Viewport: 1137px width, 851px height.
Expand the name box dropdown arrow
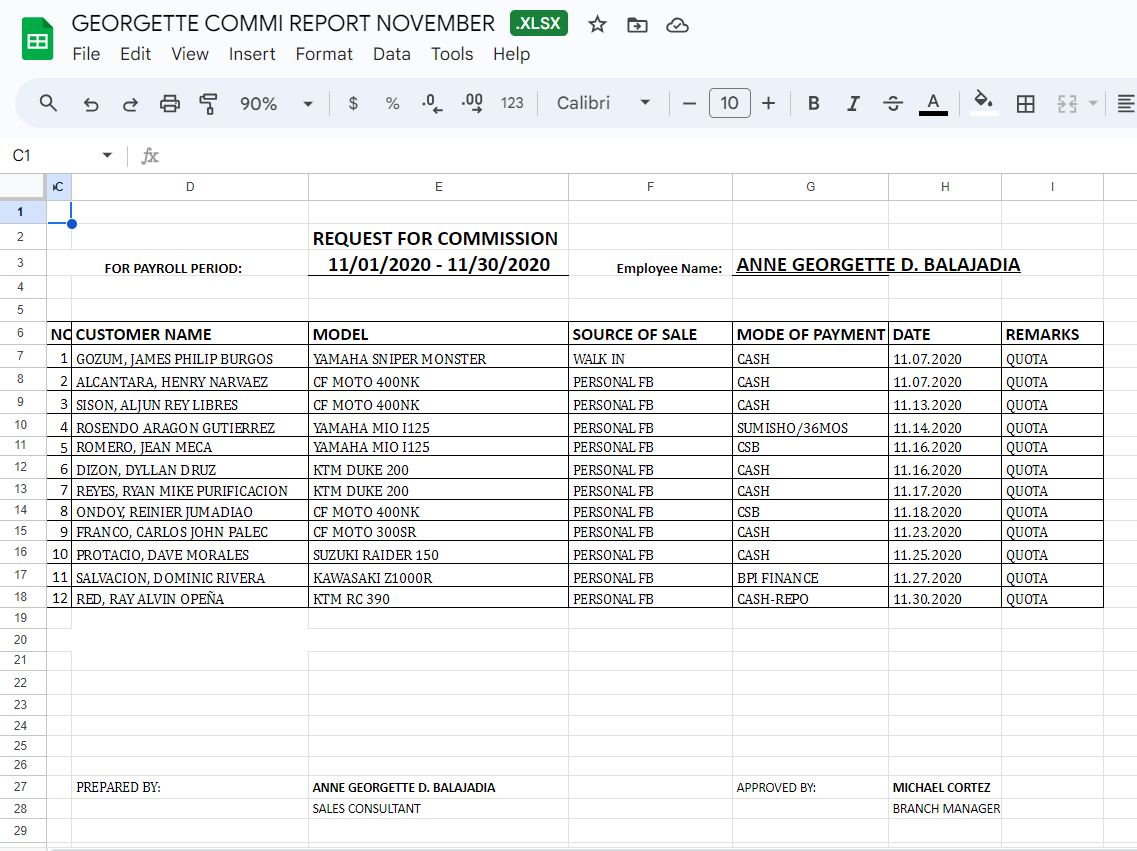tap(107, 155)
